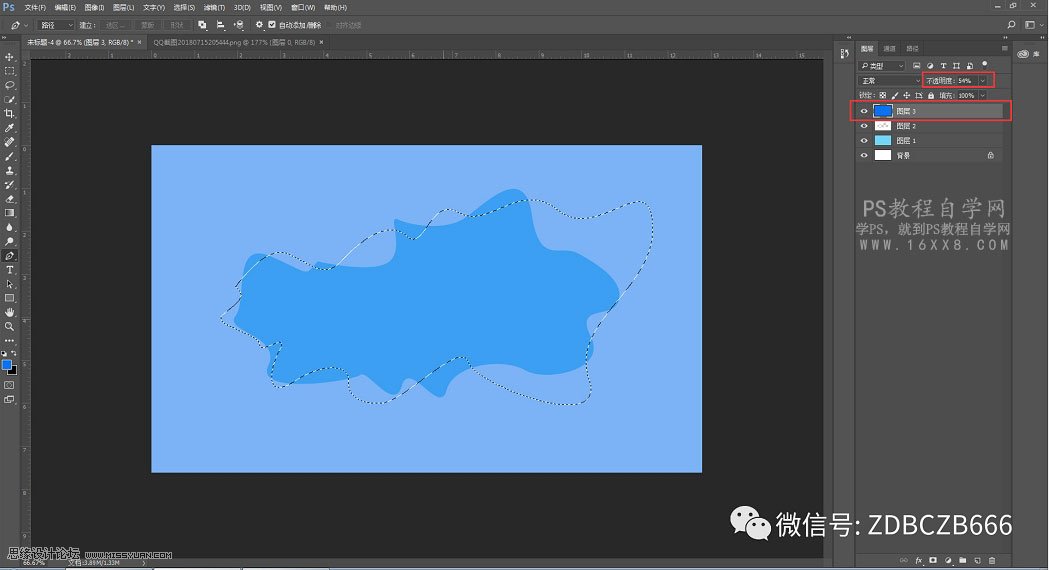Select the Crop tool in toolbar
Screen dimensions: 1049x570
click(9, 114)
